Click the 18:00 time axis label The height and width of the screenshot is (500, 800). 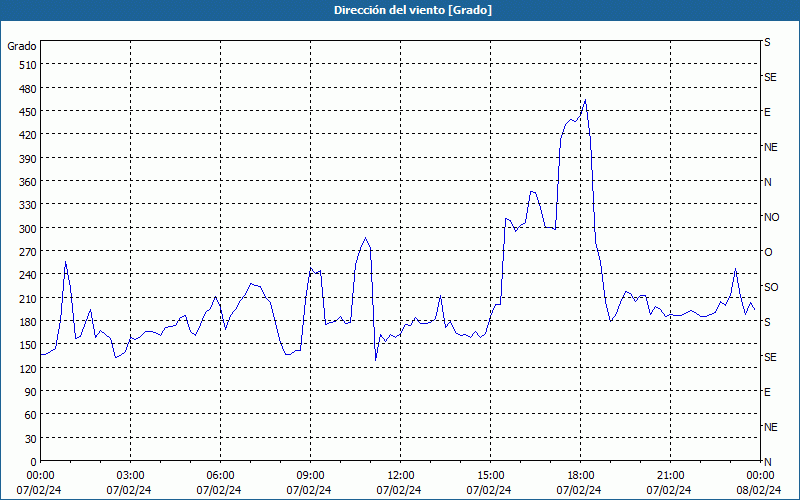(581, 475)
